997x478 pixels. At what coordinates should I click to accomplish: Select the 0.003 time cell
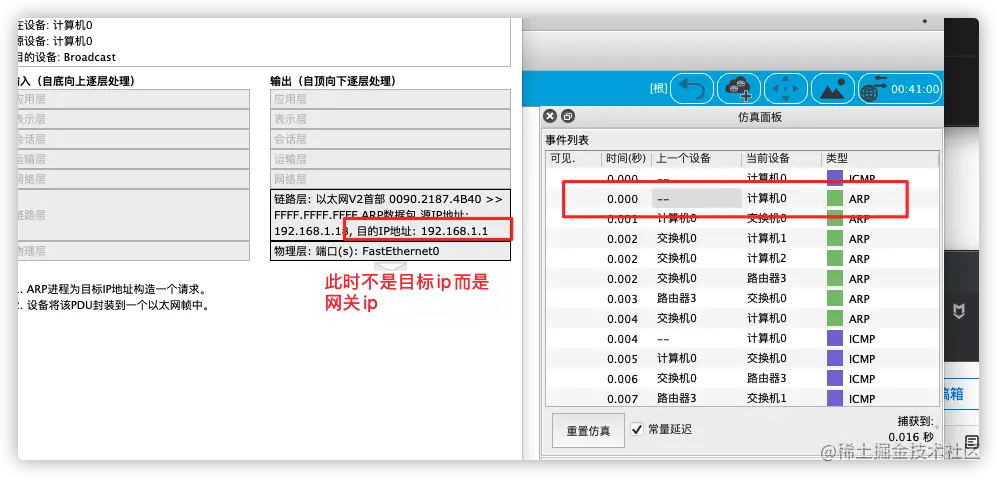(622, 299)
